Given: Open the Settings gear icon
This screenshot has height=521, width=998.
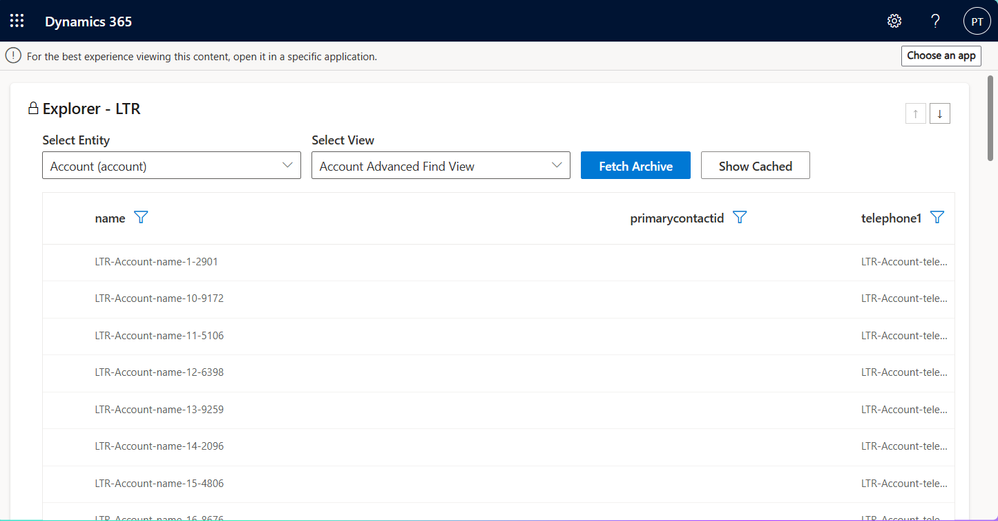Looking at the screenshot, I should coord(894,21).
